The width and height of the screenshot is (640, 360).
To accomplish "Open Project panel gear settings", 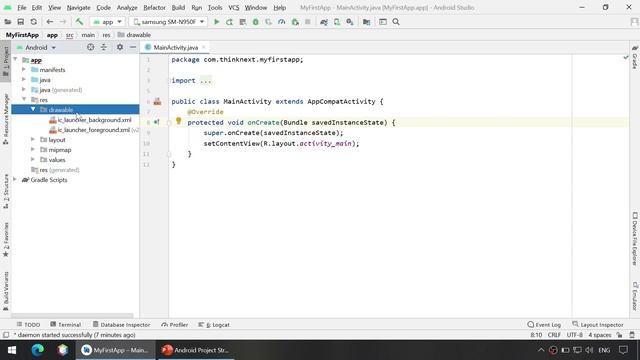I will [x=120, y=47].
